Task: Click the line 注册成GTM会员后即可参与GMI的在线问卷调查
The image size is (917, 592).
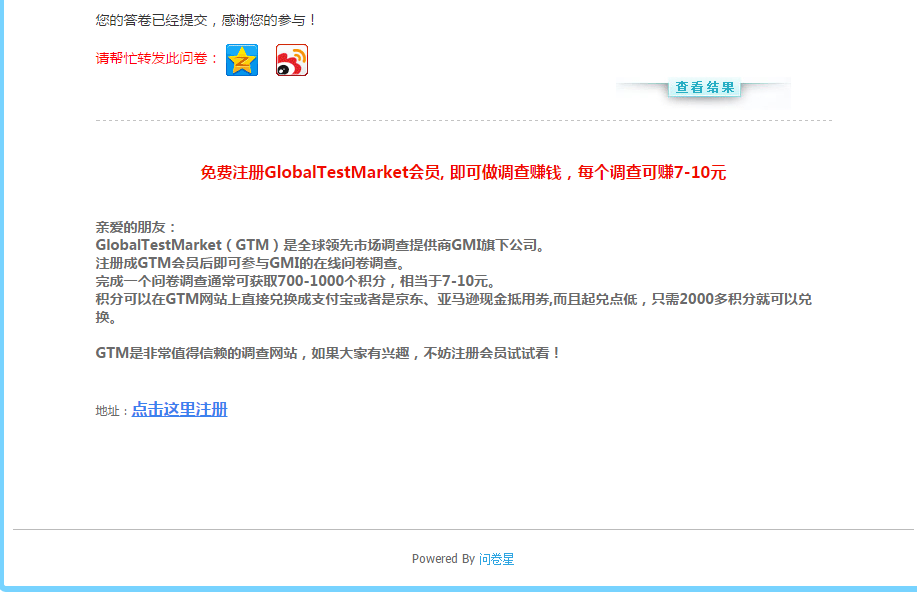Action: pos(250,263)
